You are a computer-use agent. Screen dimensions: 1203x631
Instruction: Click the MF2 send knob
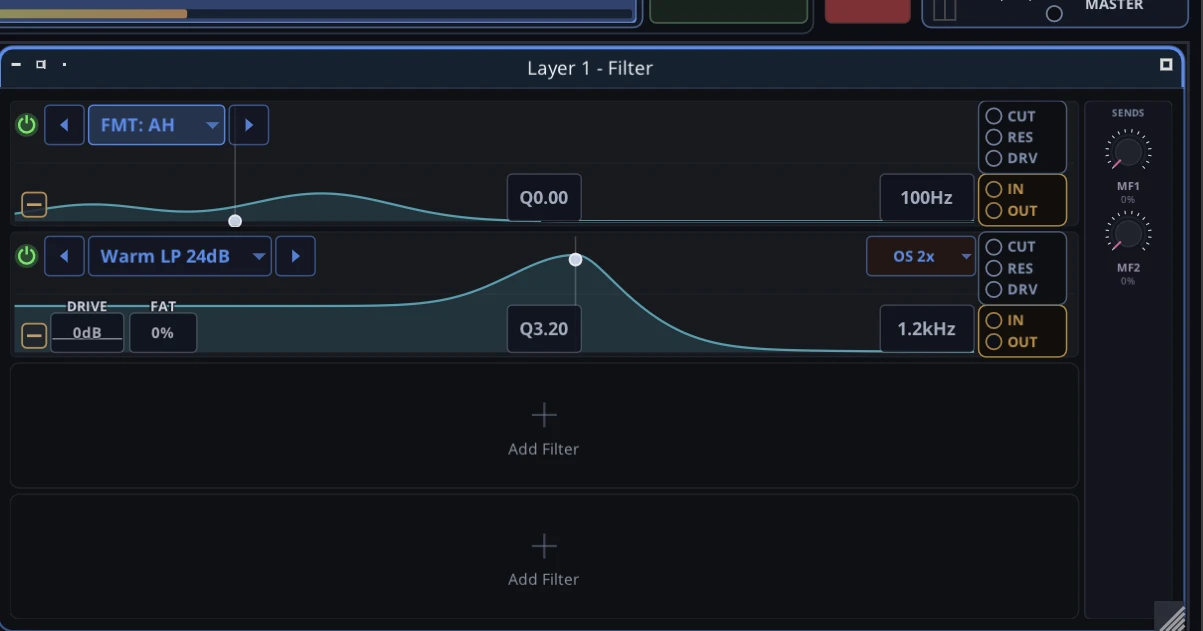[1128, 234]
